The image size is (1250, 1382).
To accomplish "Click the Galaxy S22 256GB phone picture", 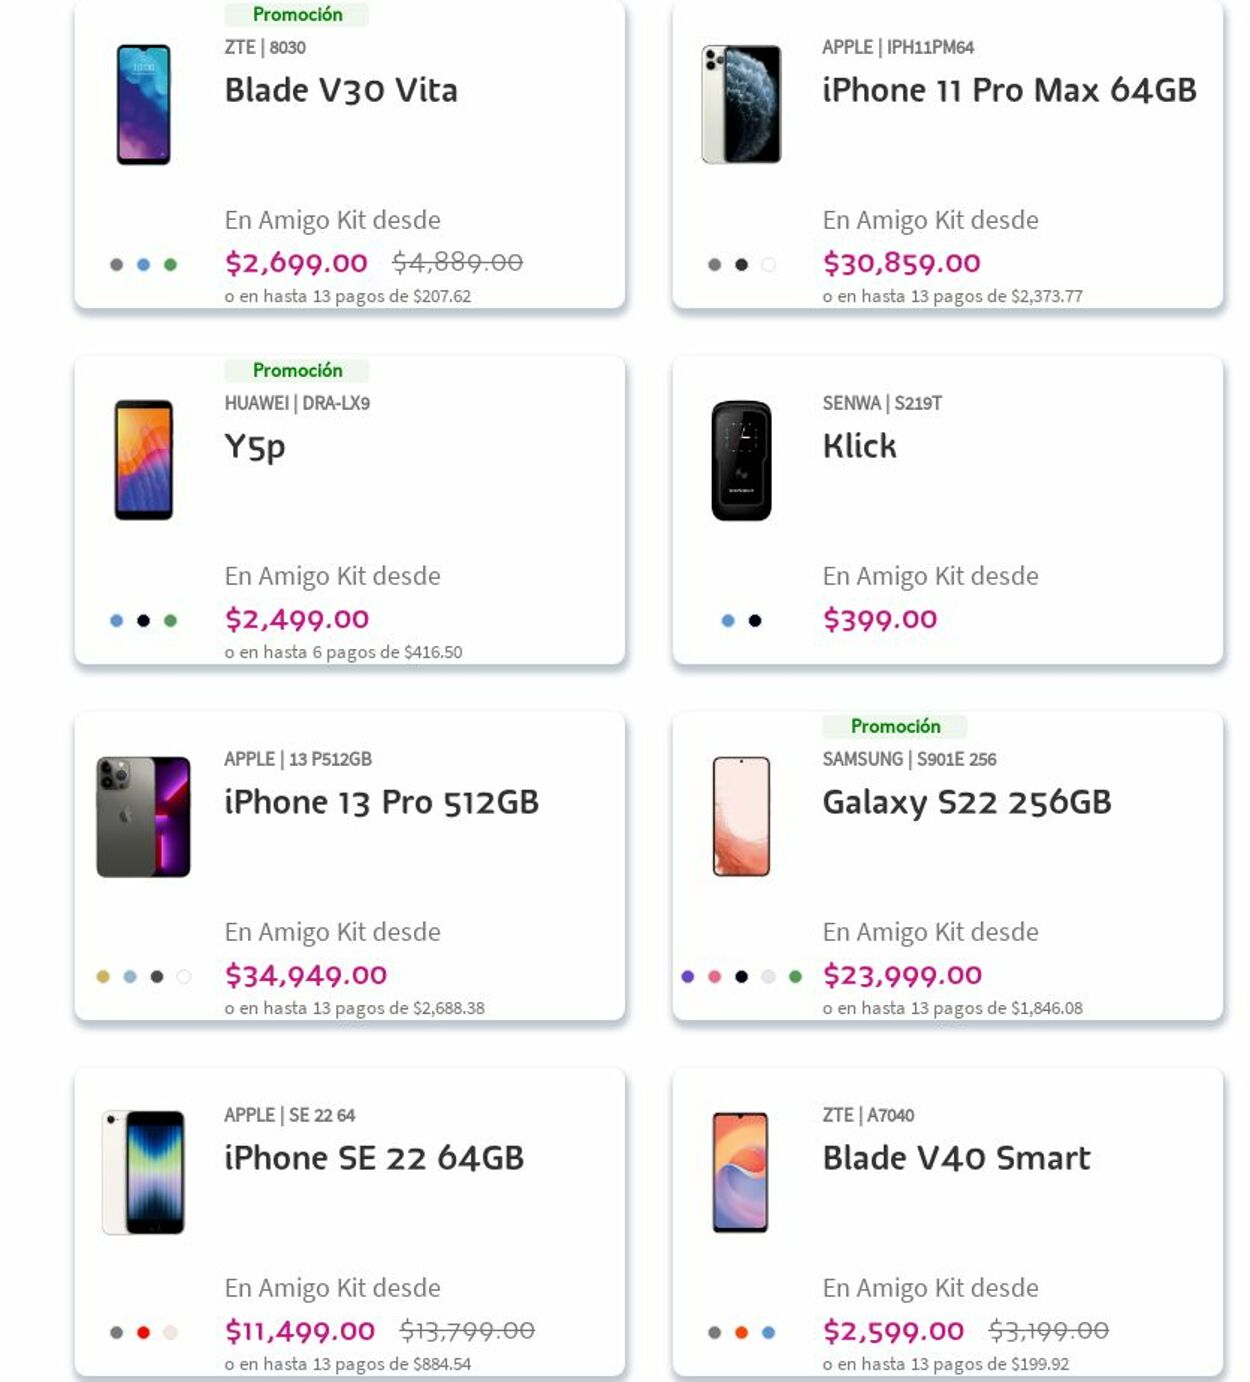I will [x=741, y=817].
